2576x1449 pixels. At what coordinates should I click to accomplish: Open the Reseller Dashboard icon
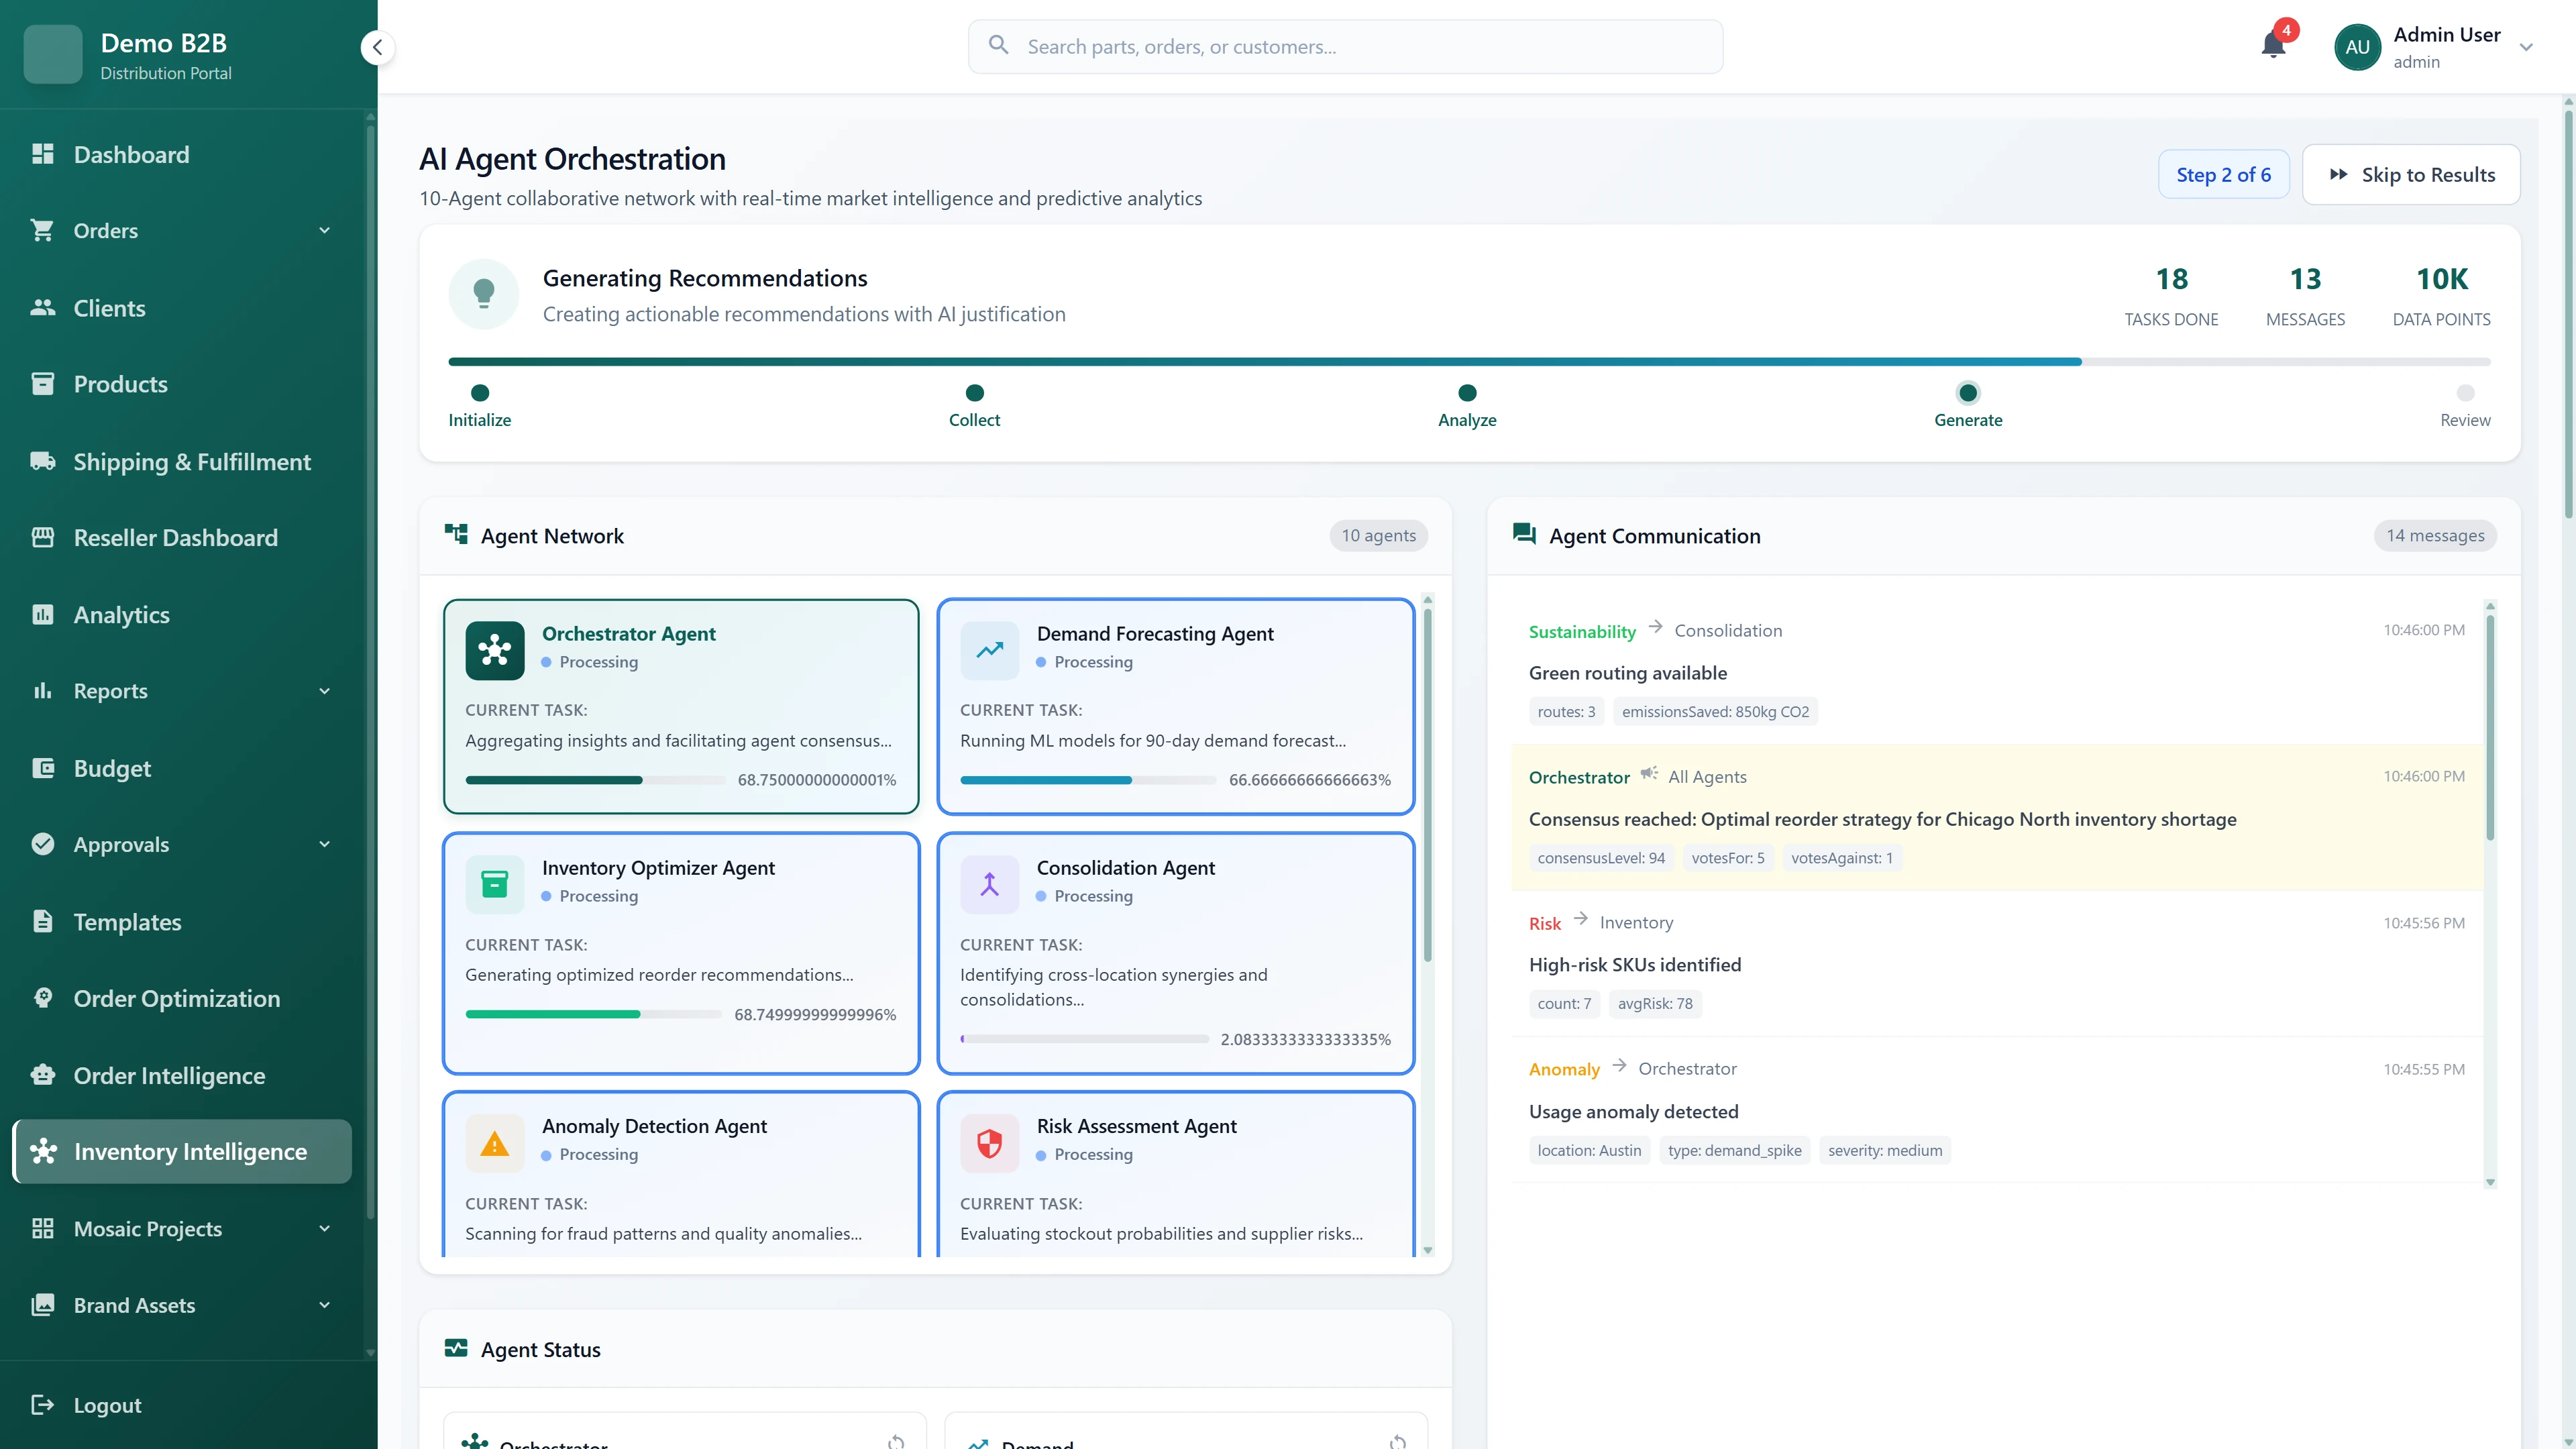pyautogui.click(x=43, y=537)
